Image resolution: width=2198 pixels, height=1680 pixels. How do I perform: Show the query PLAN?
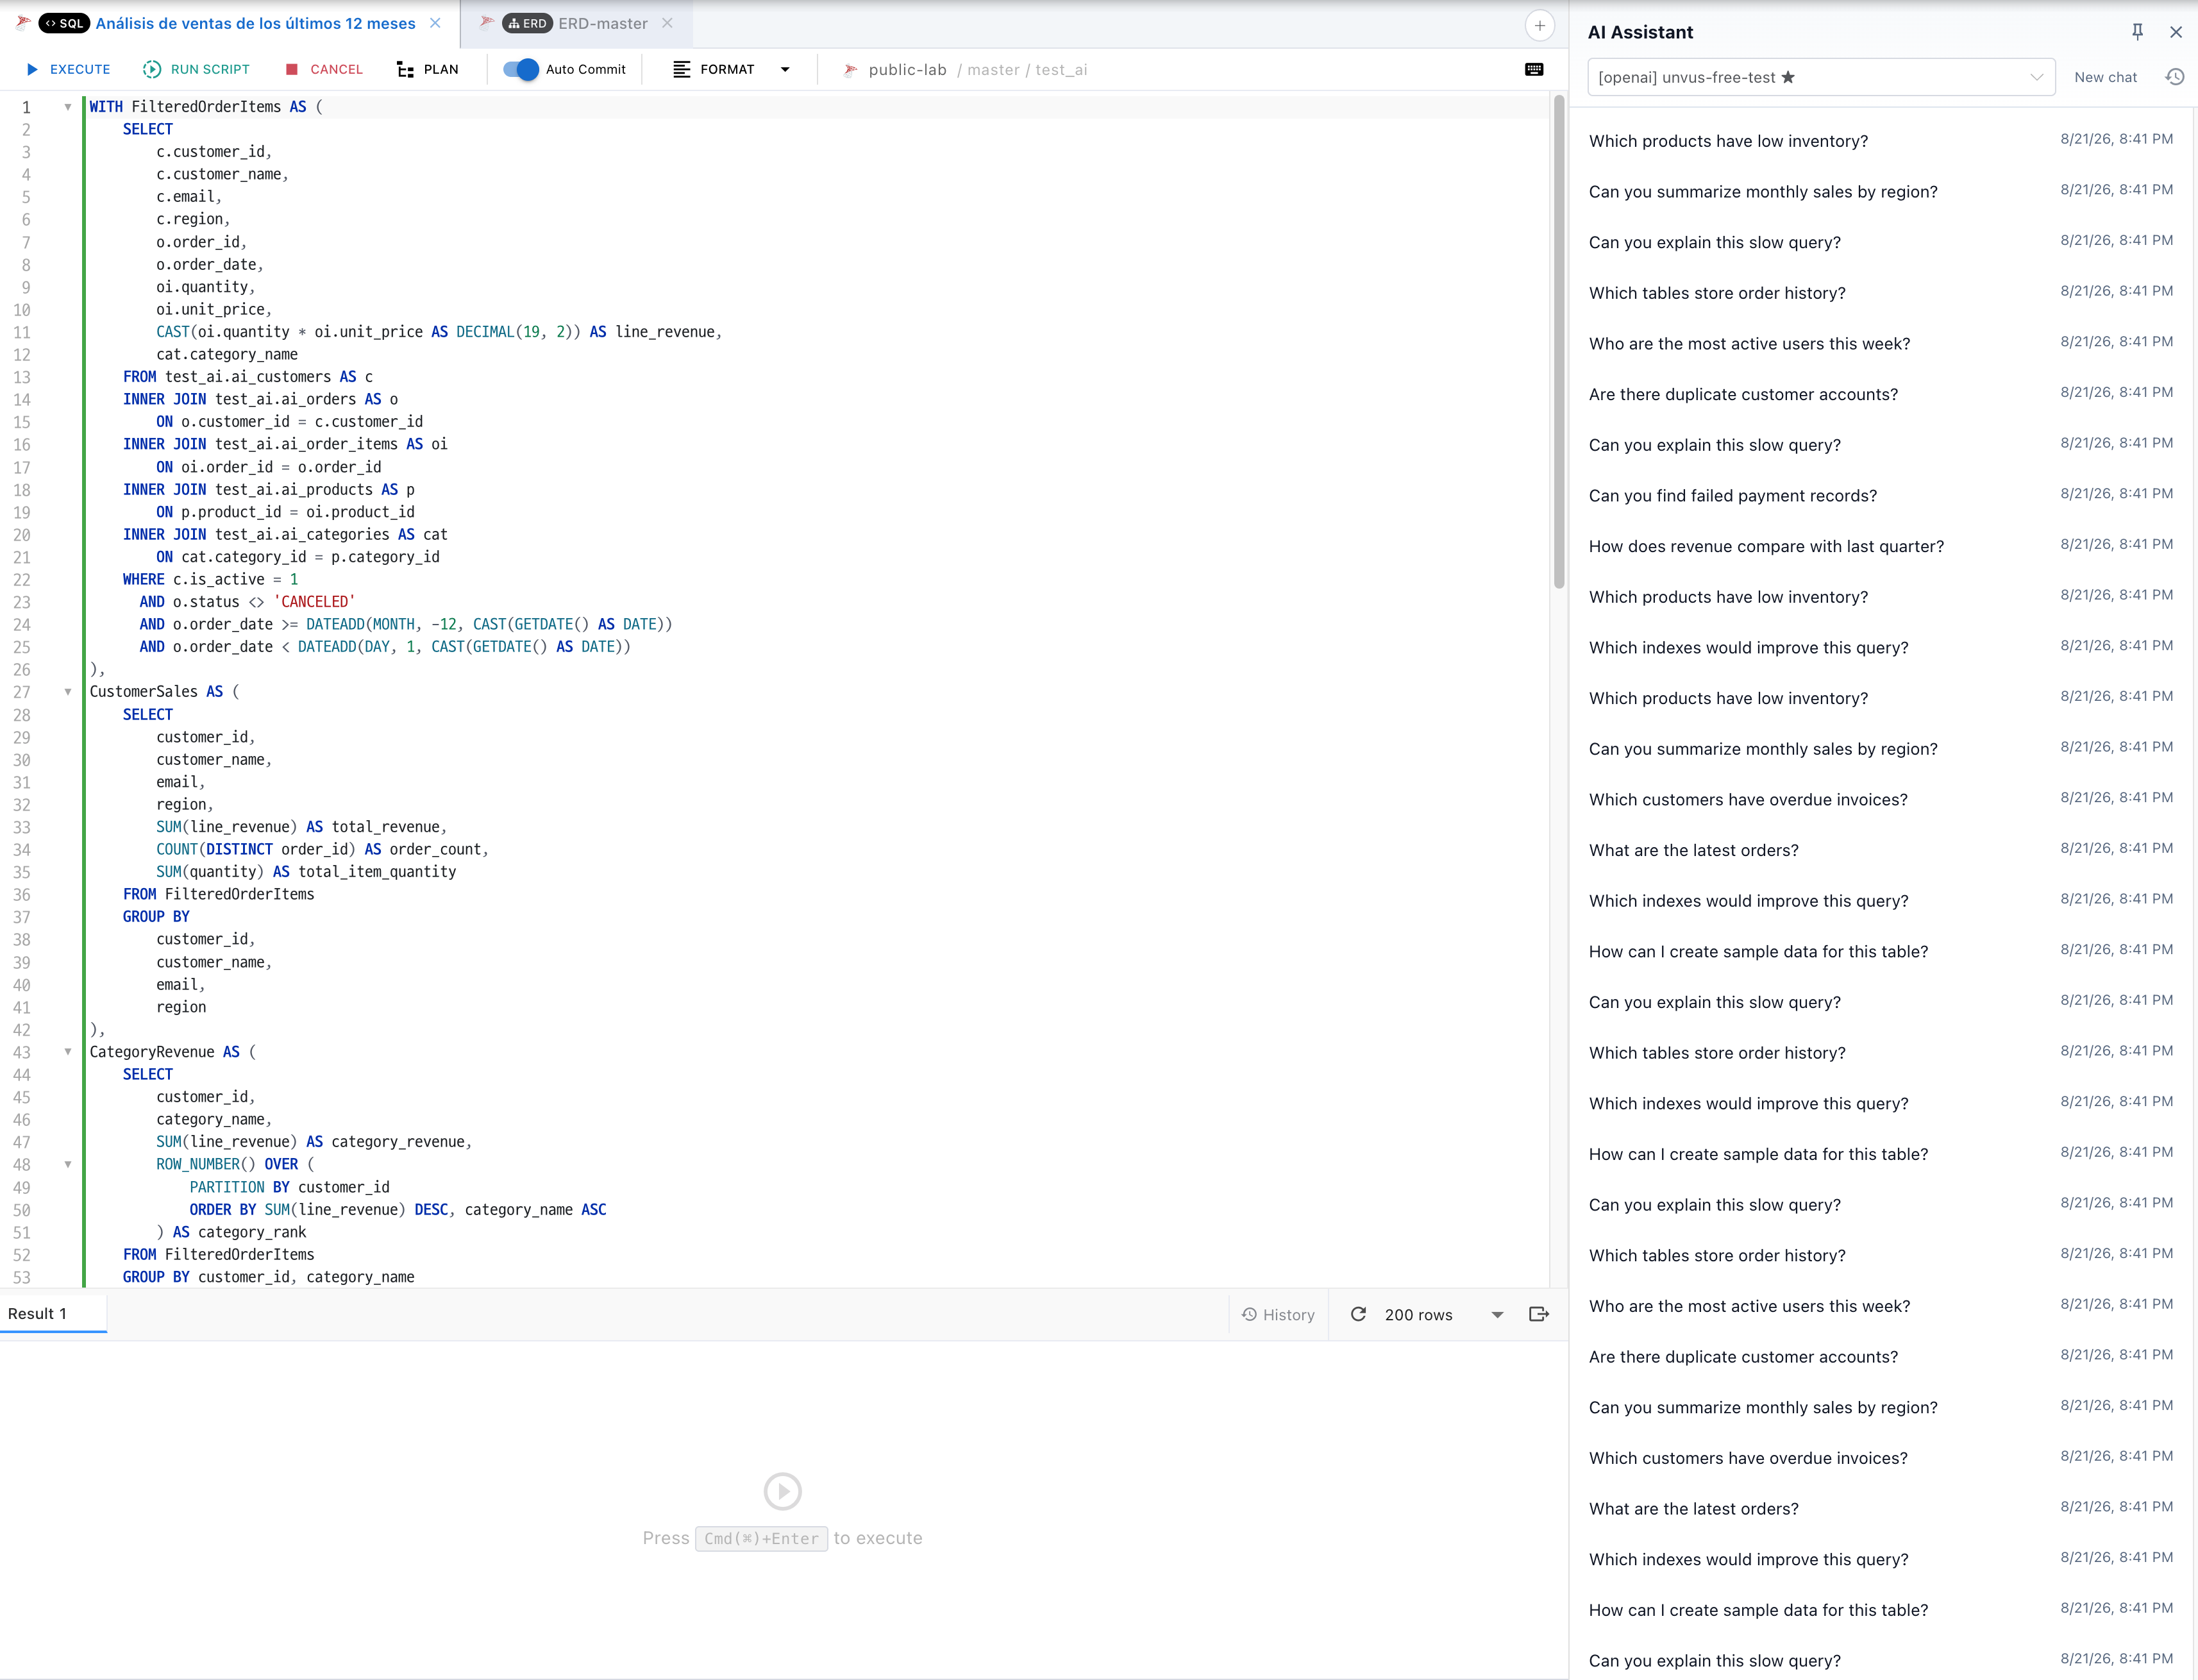[428, 69]
